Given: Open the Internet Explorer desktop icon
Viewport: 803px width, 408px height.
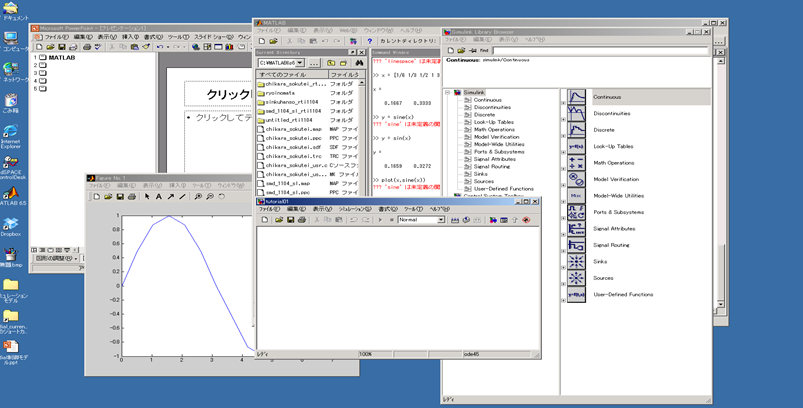Looking at the screenshot, I should click(11, 135).
